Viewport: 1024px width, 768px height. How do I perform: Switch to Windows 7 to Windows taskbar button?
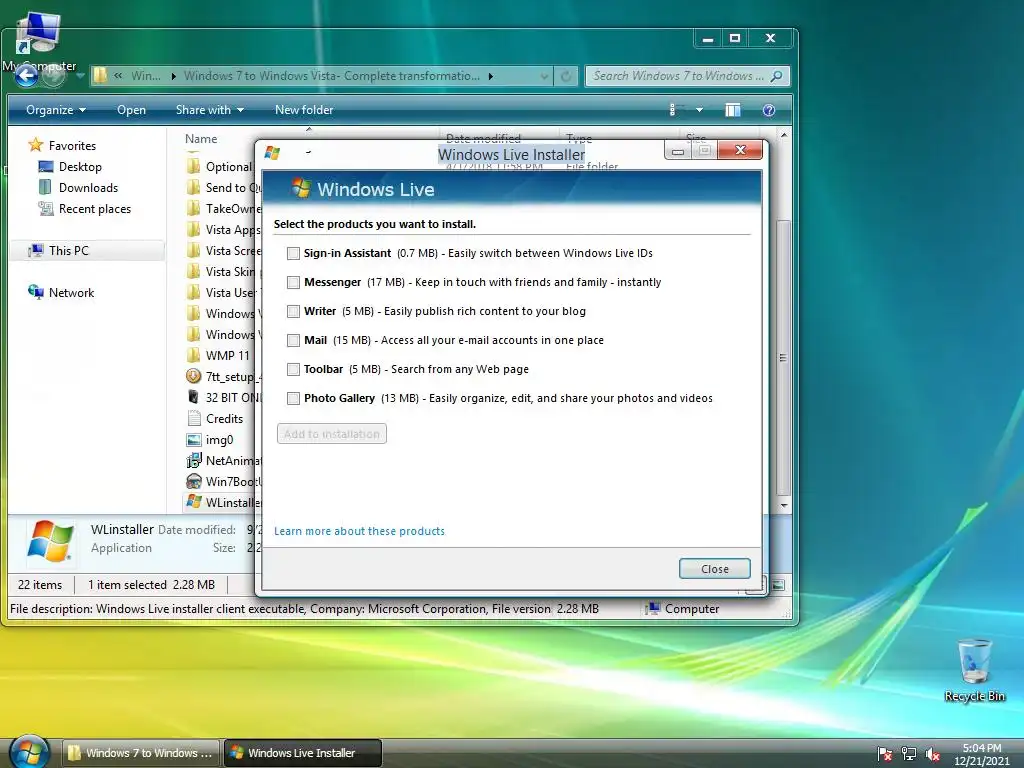(x=140, y=753)
